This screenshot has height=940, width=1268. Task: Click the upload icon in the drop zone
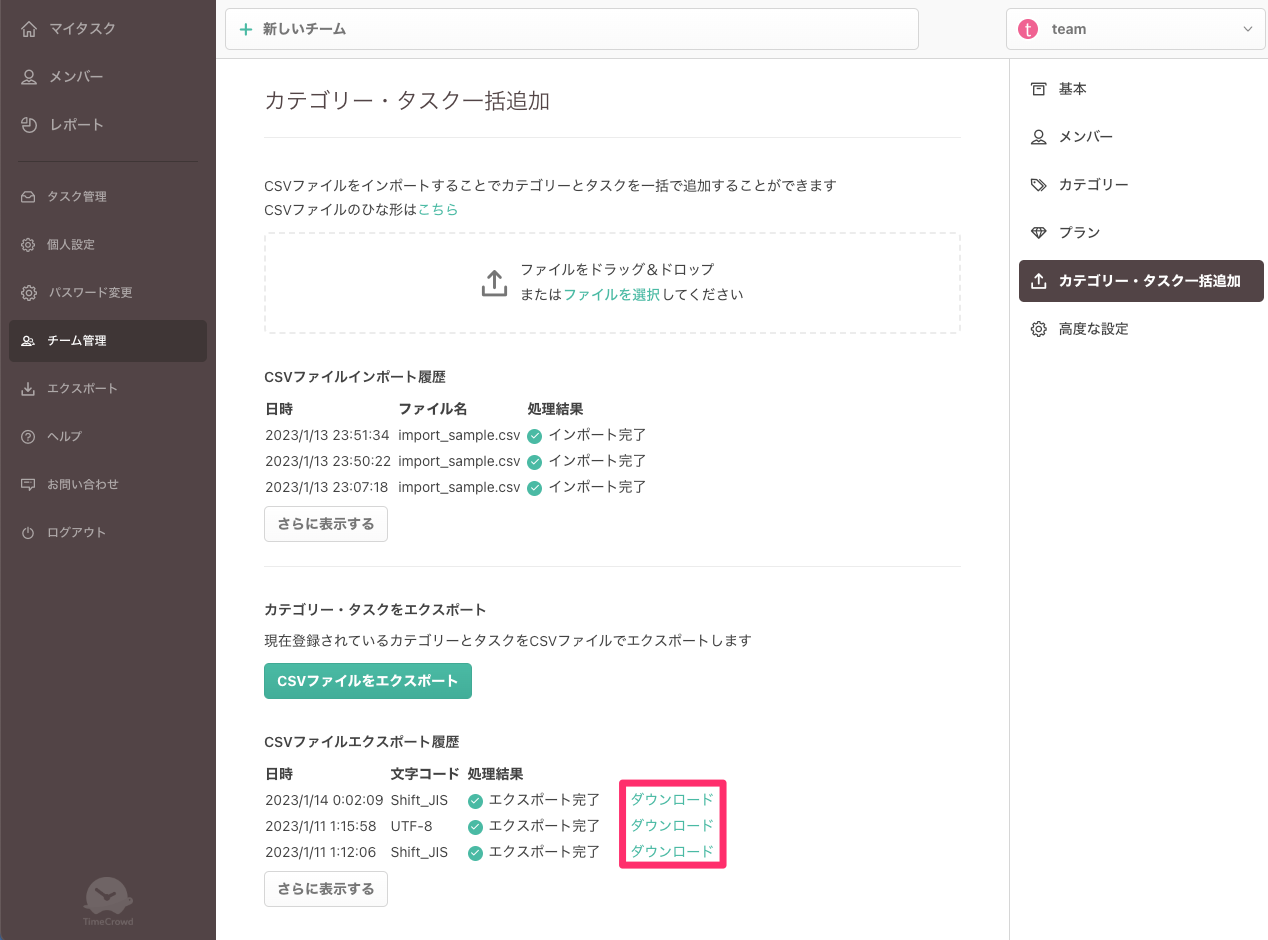coord(494,283)
